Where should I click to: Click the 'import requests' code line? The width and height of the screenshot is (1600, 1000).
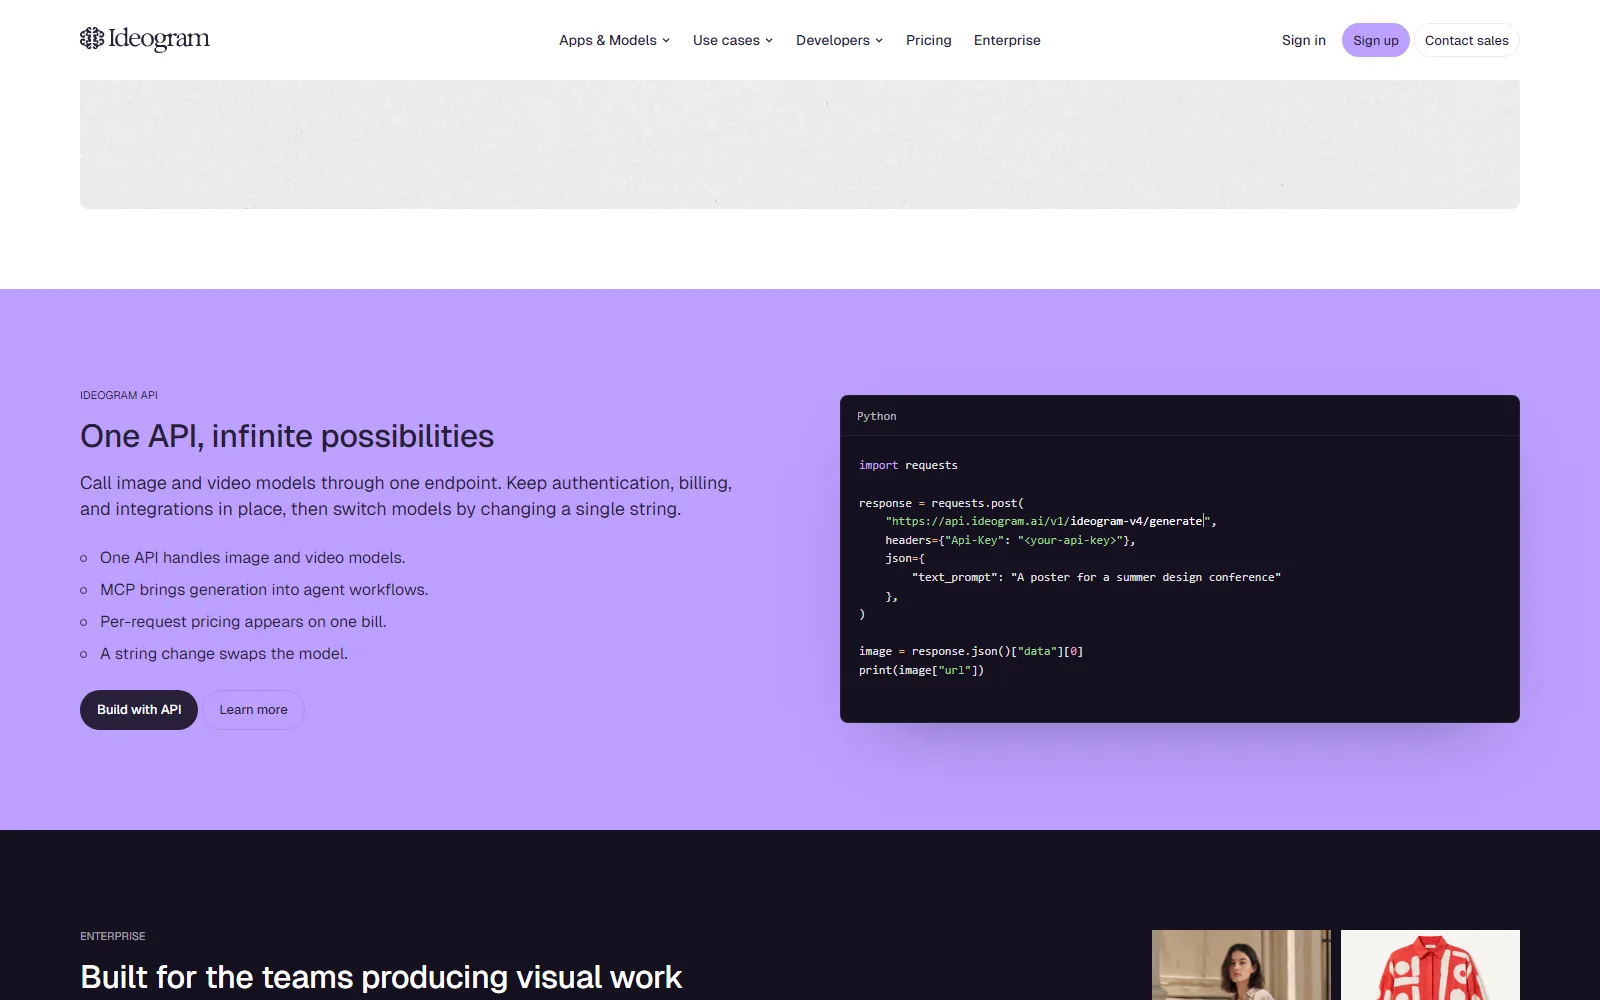click(x=908, y=465)
